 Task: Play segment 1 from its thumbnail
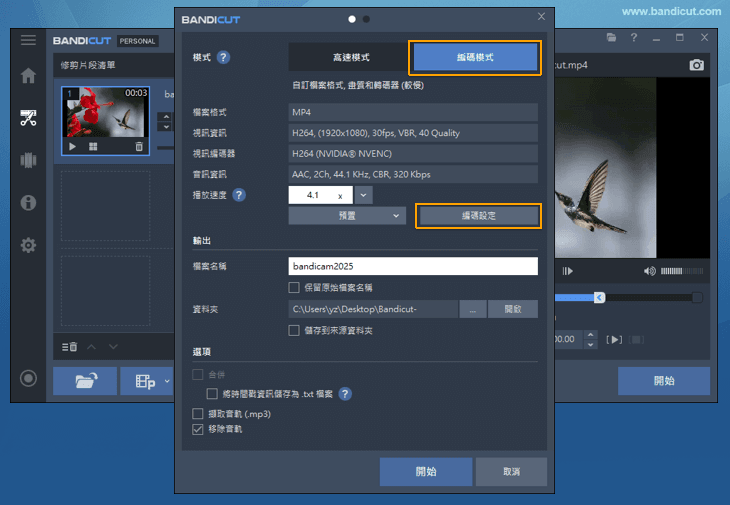click(73, 147)
